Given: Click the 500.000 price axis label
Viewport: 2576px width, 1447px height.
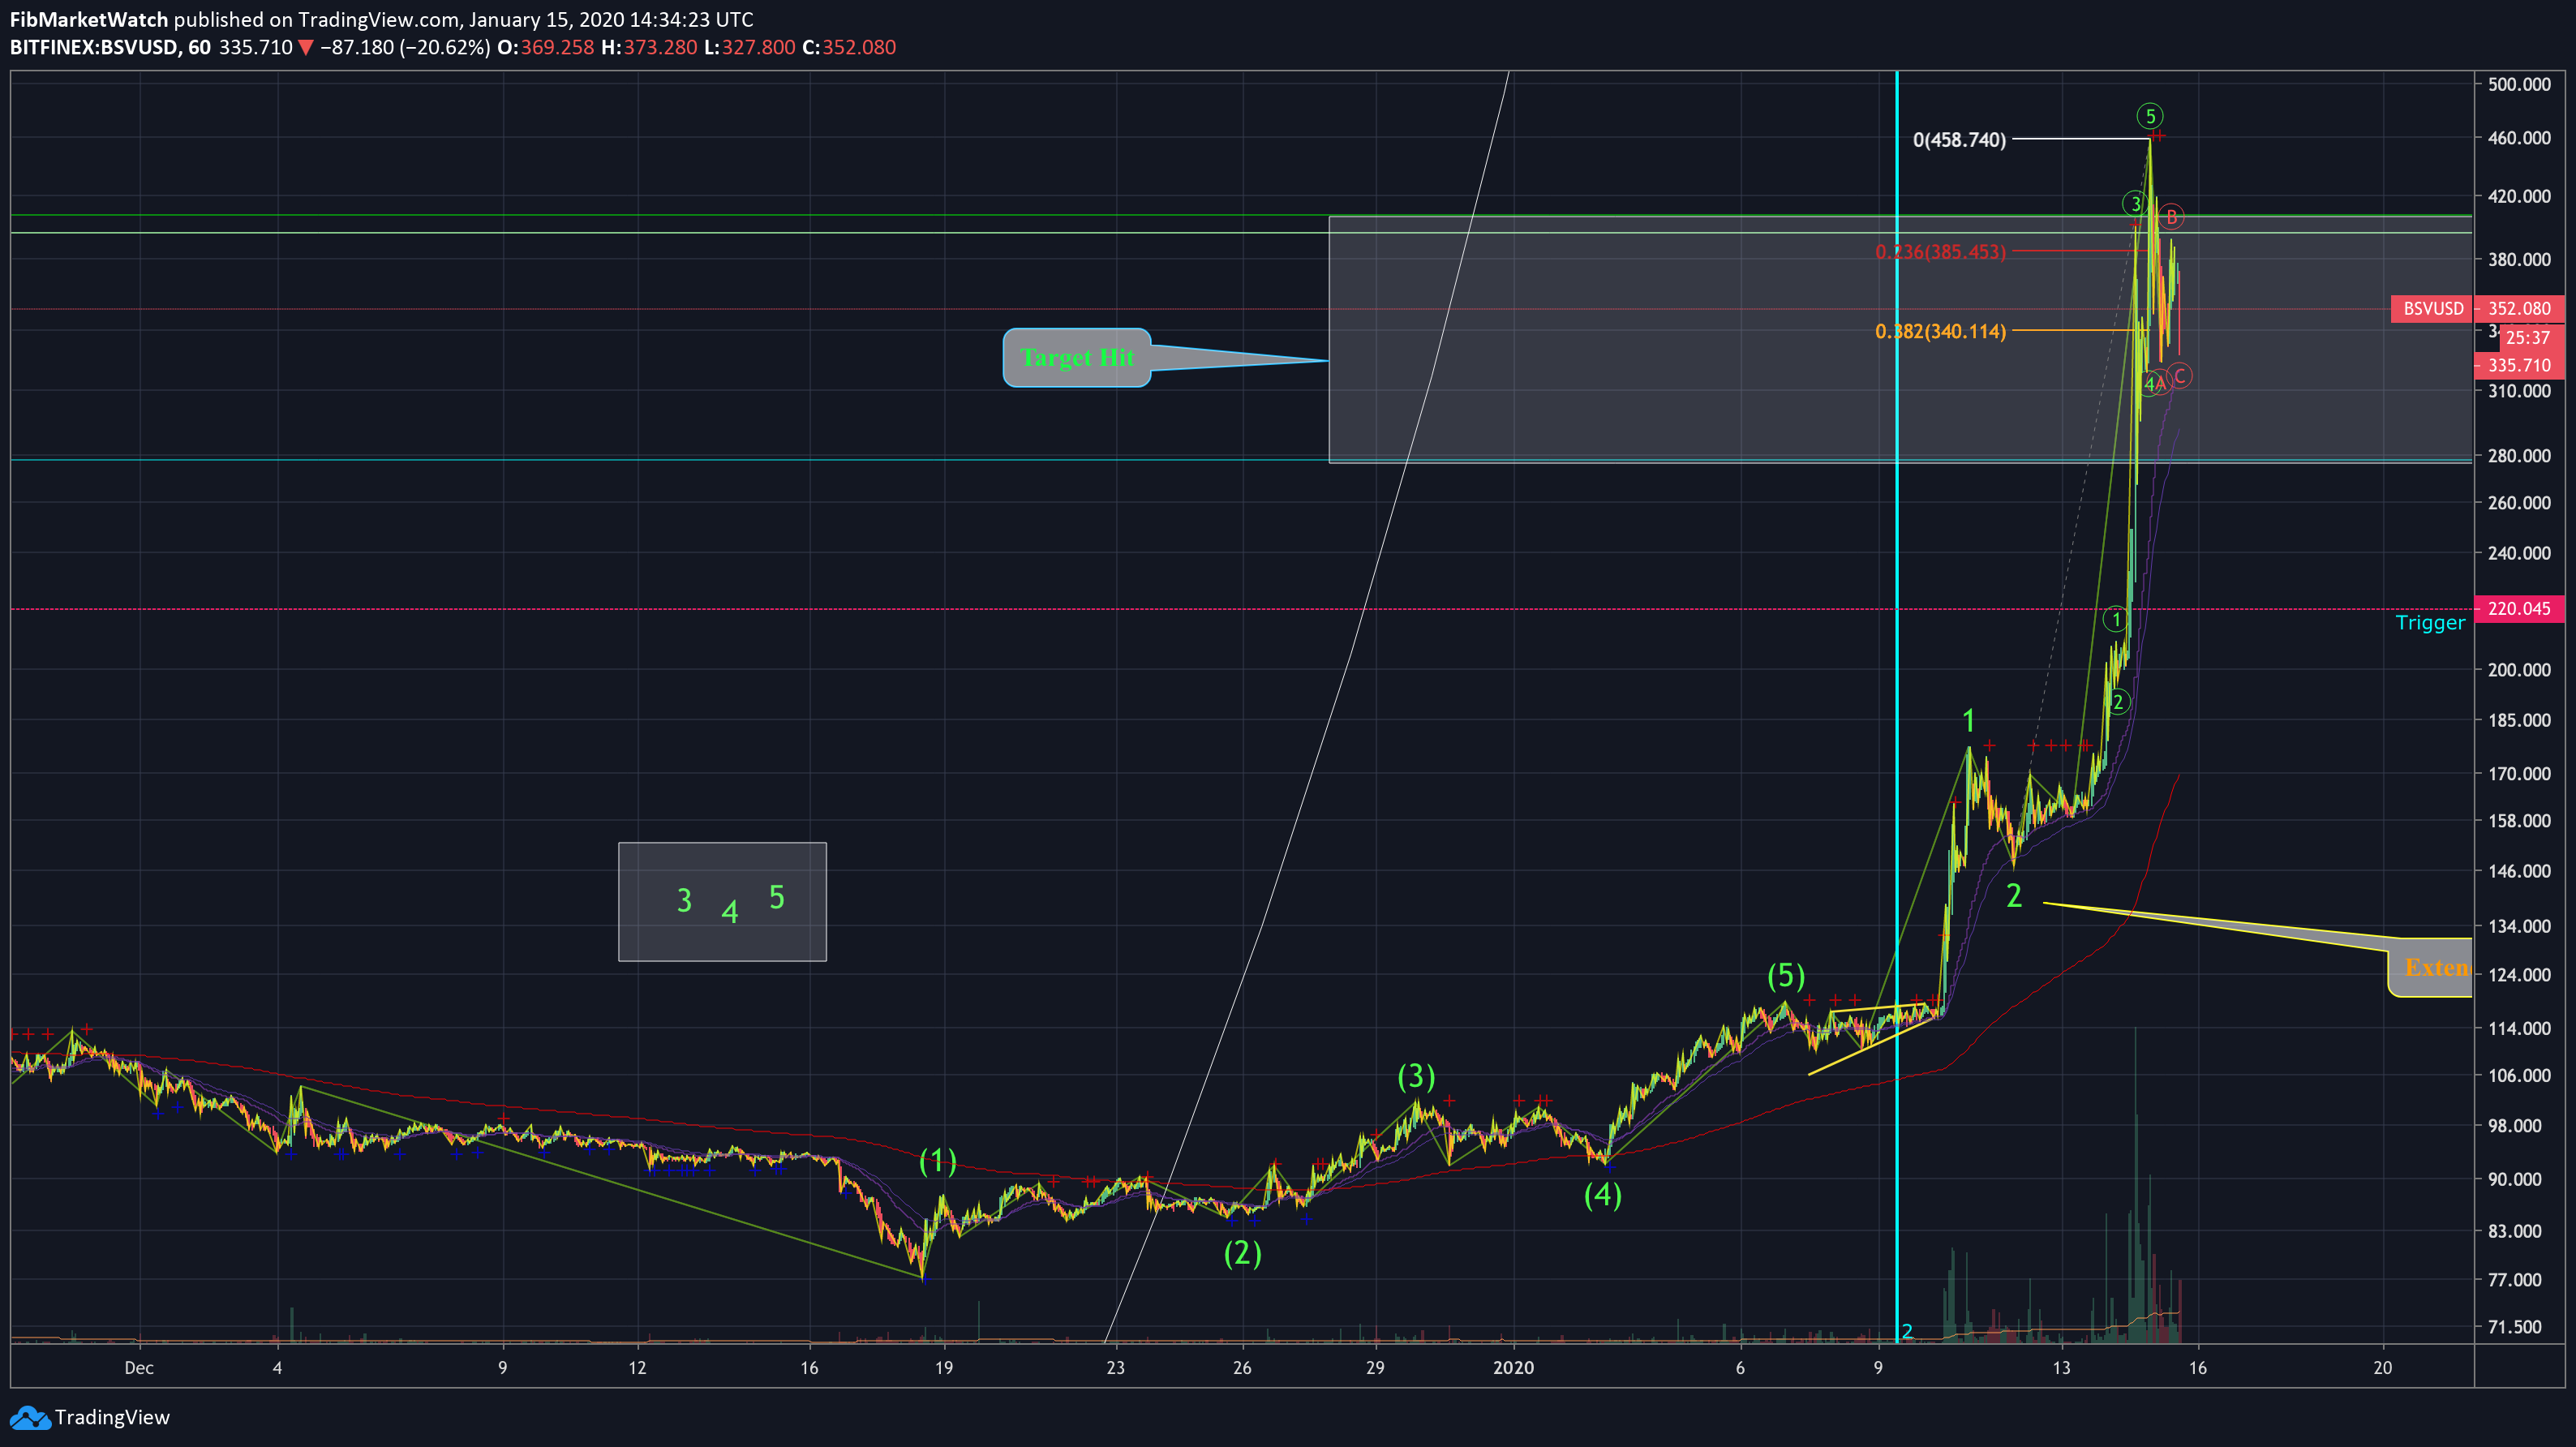Looking at the screenshot, I should [2519, 84].
